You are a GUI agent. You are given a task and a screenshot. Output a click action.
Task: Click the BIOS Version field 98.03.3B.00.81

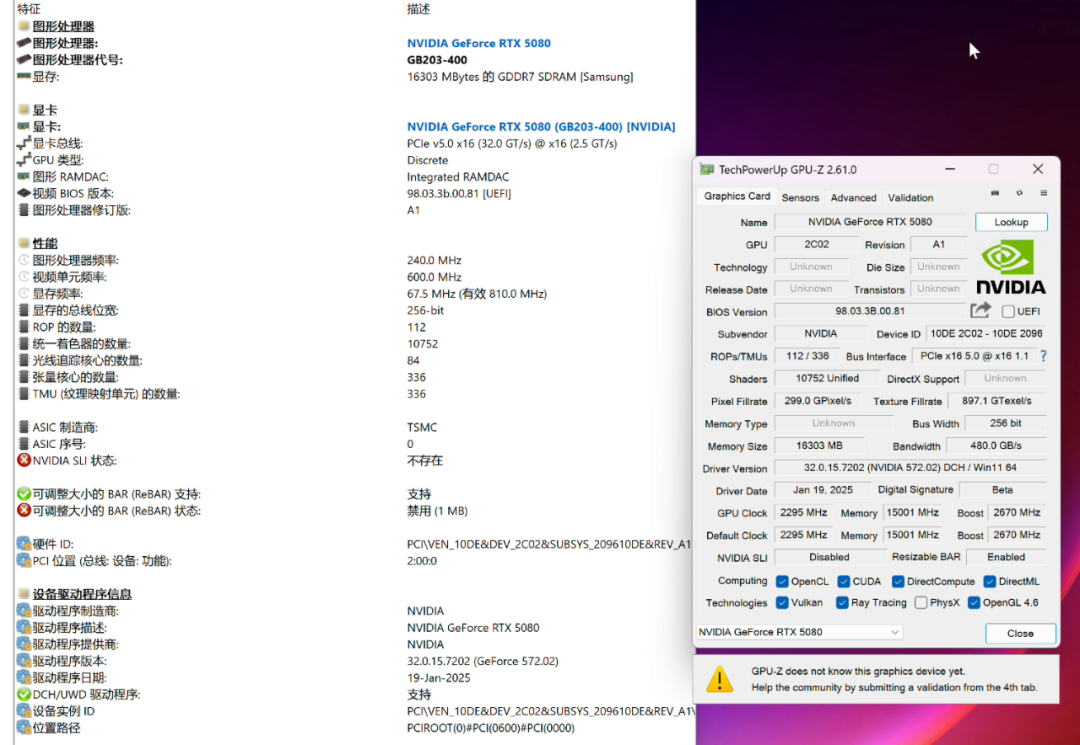(x=871, y=311)
